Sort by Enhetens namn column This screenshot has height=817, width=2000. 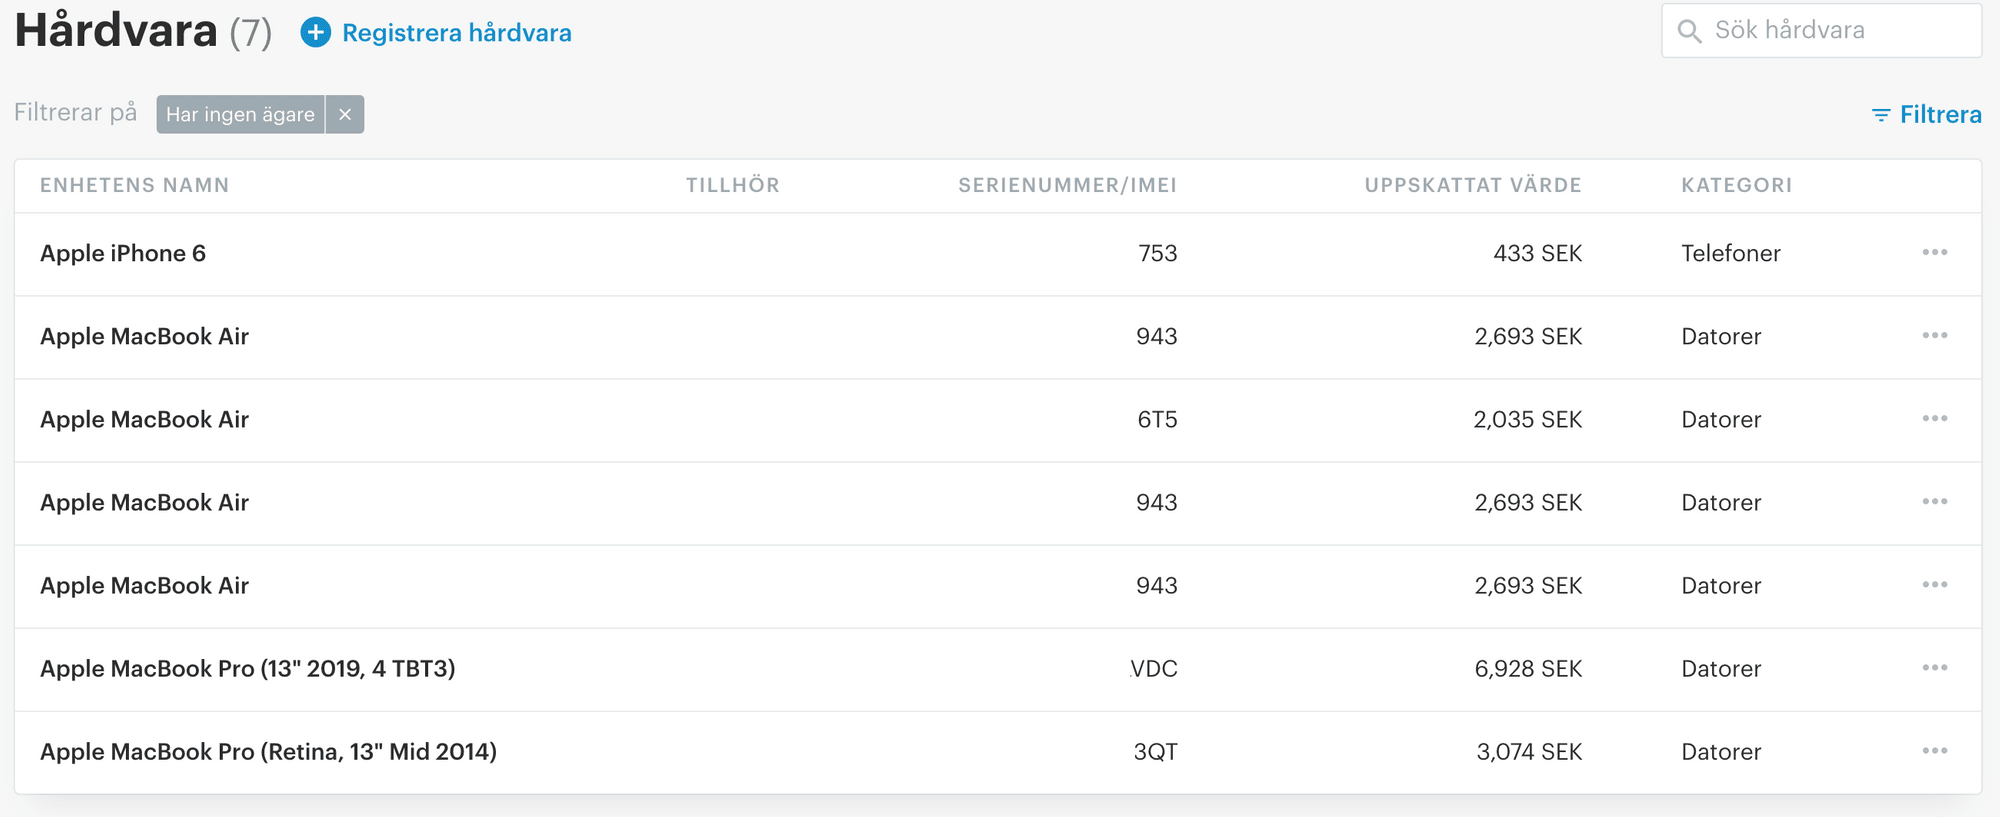135,185
